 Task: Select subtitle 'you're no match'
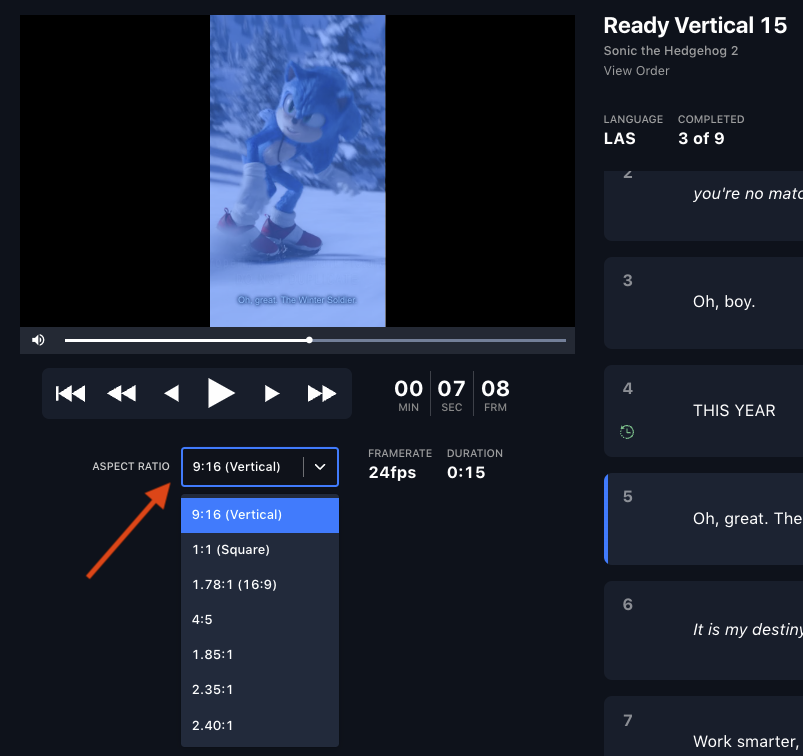(x=704, y=205)
